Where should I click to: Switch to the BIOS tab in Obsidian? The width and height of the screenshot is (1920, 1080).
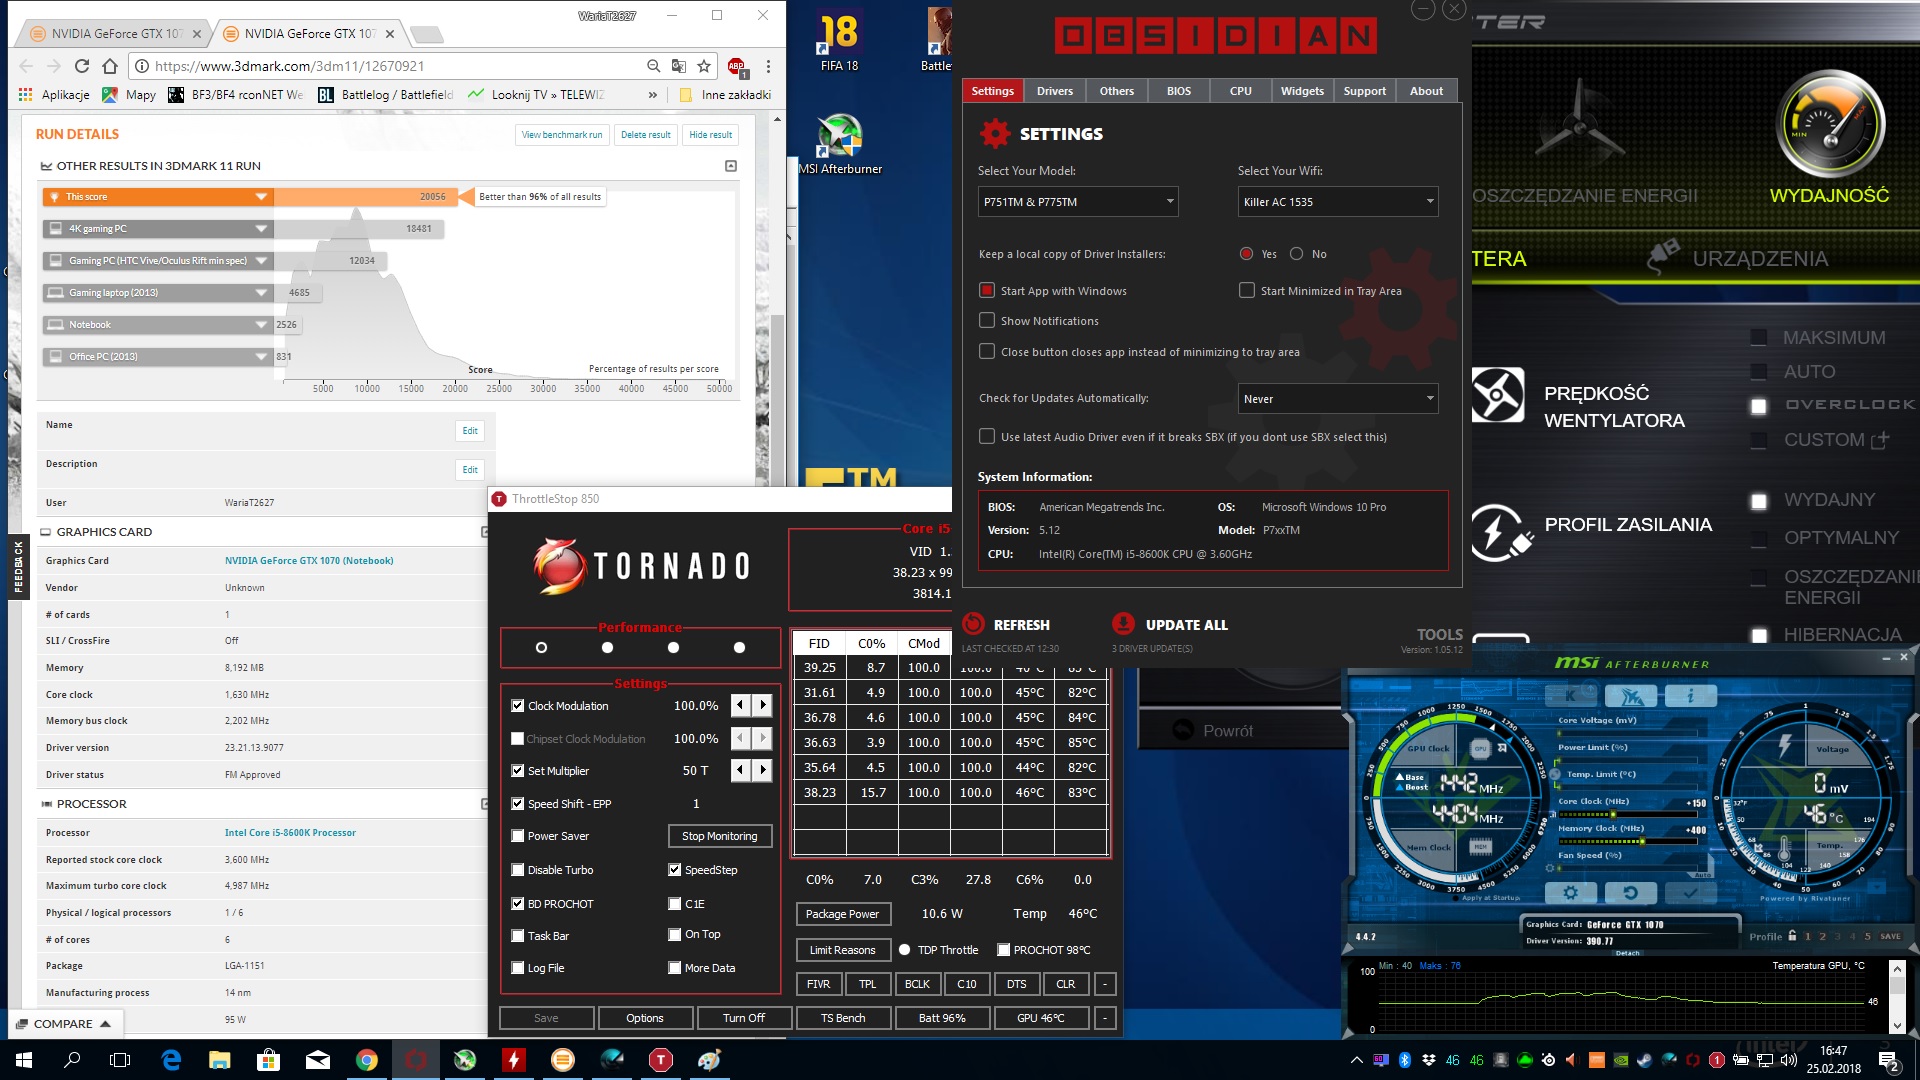click(x=1179, y=91)
